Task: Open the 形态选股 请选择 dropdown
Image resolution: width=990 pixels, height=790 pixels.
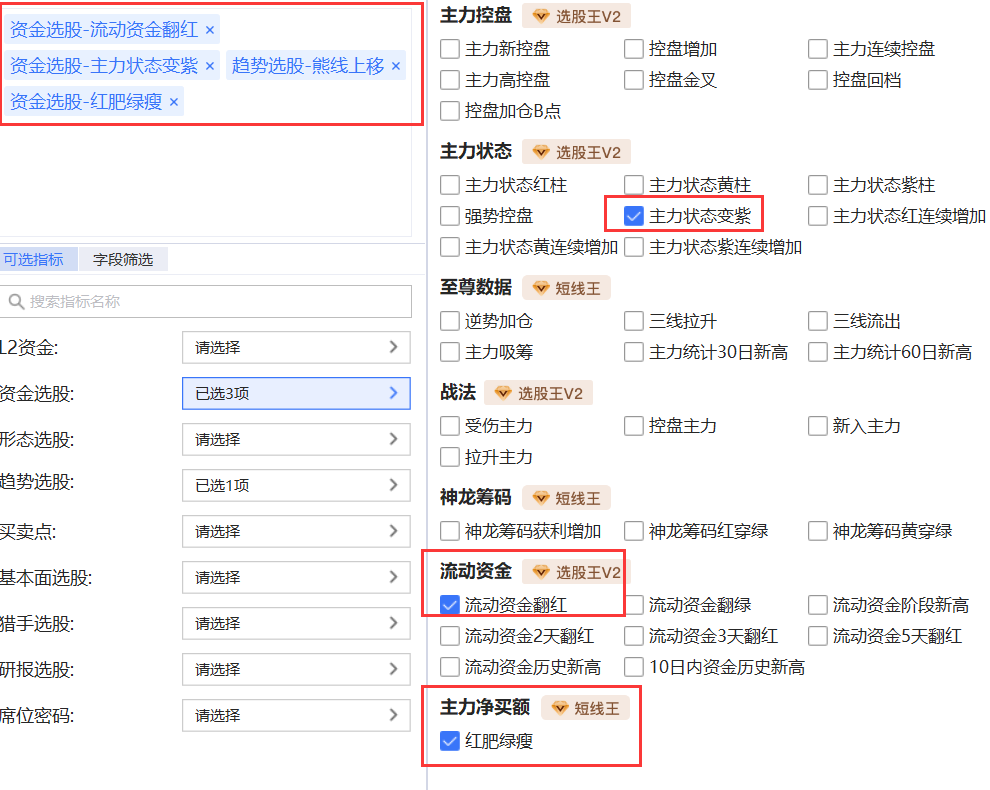Action: (296, 440)
